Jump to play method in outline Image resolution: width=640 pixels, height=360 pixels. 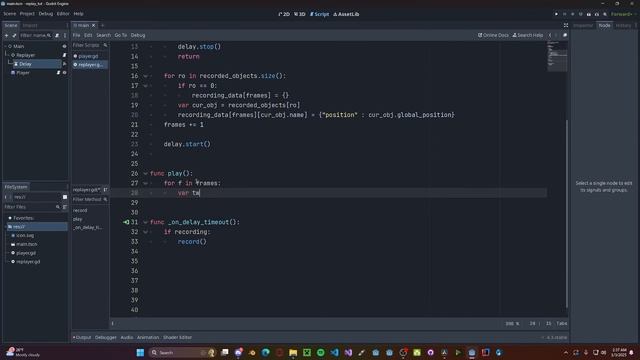[78, 219]
